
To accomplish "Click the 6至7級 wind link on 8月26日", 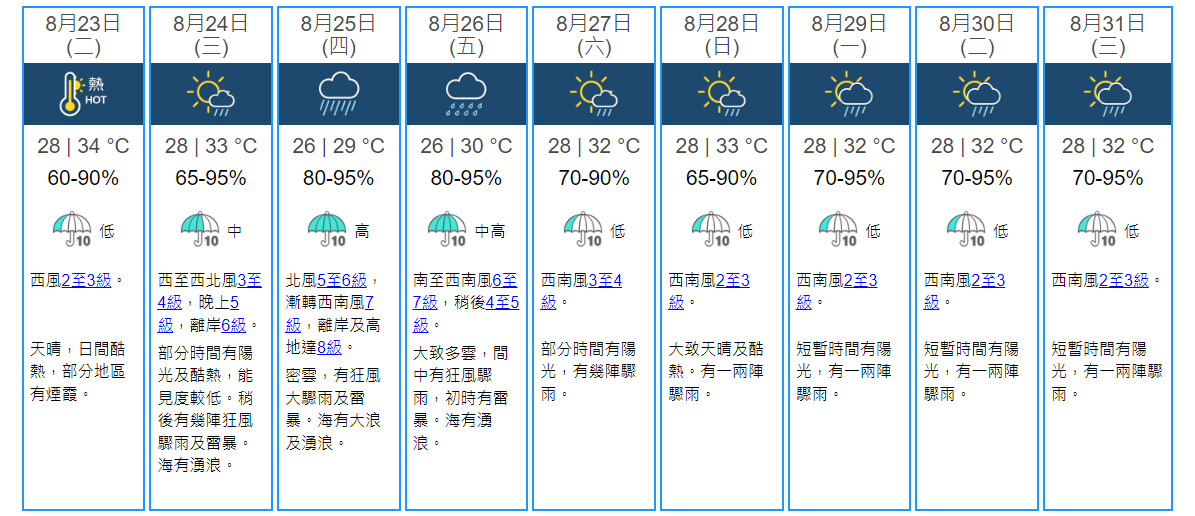I will click(x=506, y=281).
